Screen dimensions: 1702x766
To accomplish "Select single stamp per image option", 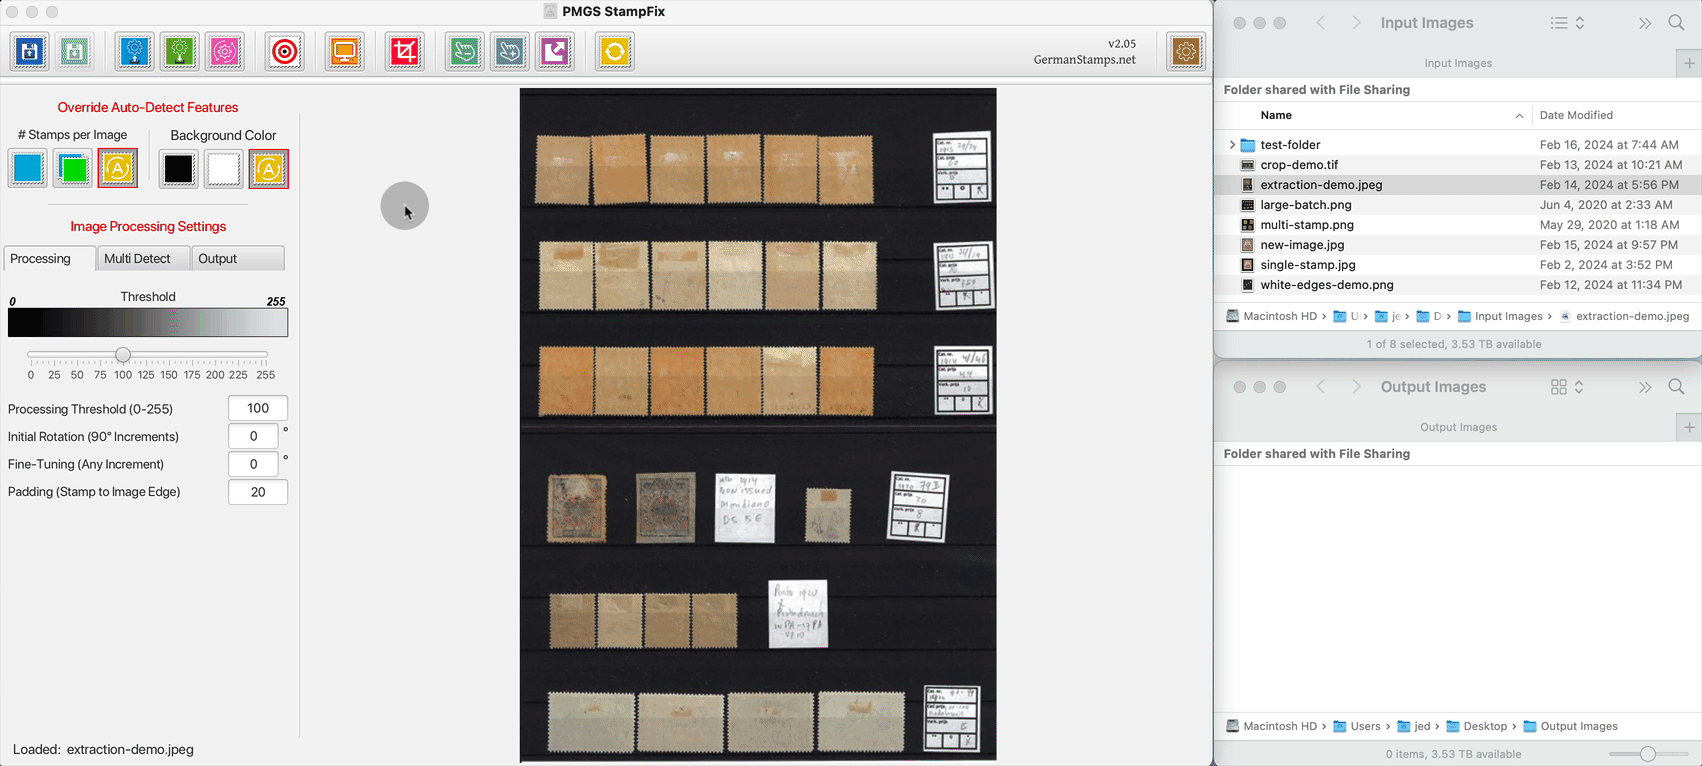I will [28, 169].
